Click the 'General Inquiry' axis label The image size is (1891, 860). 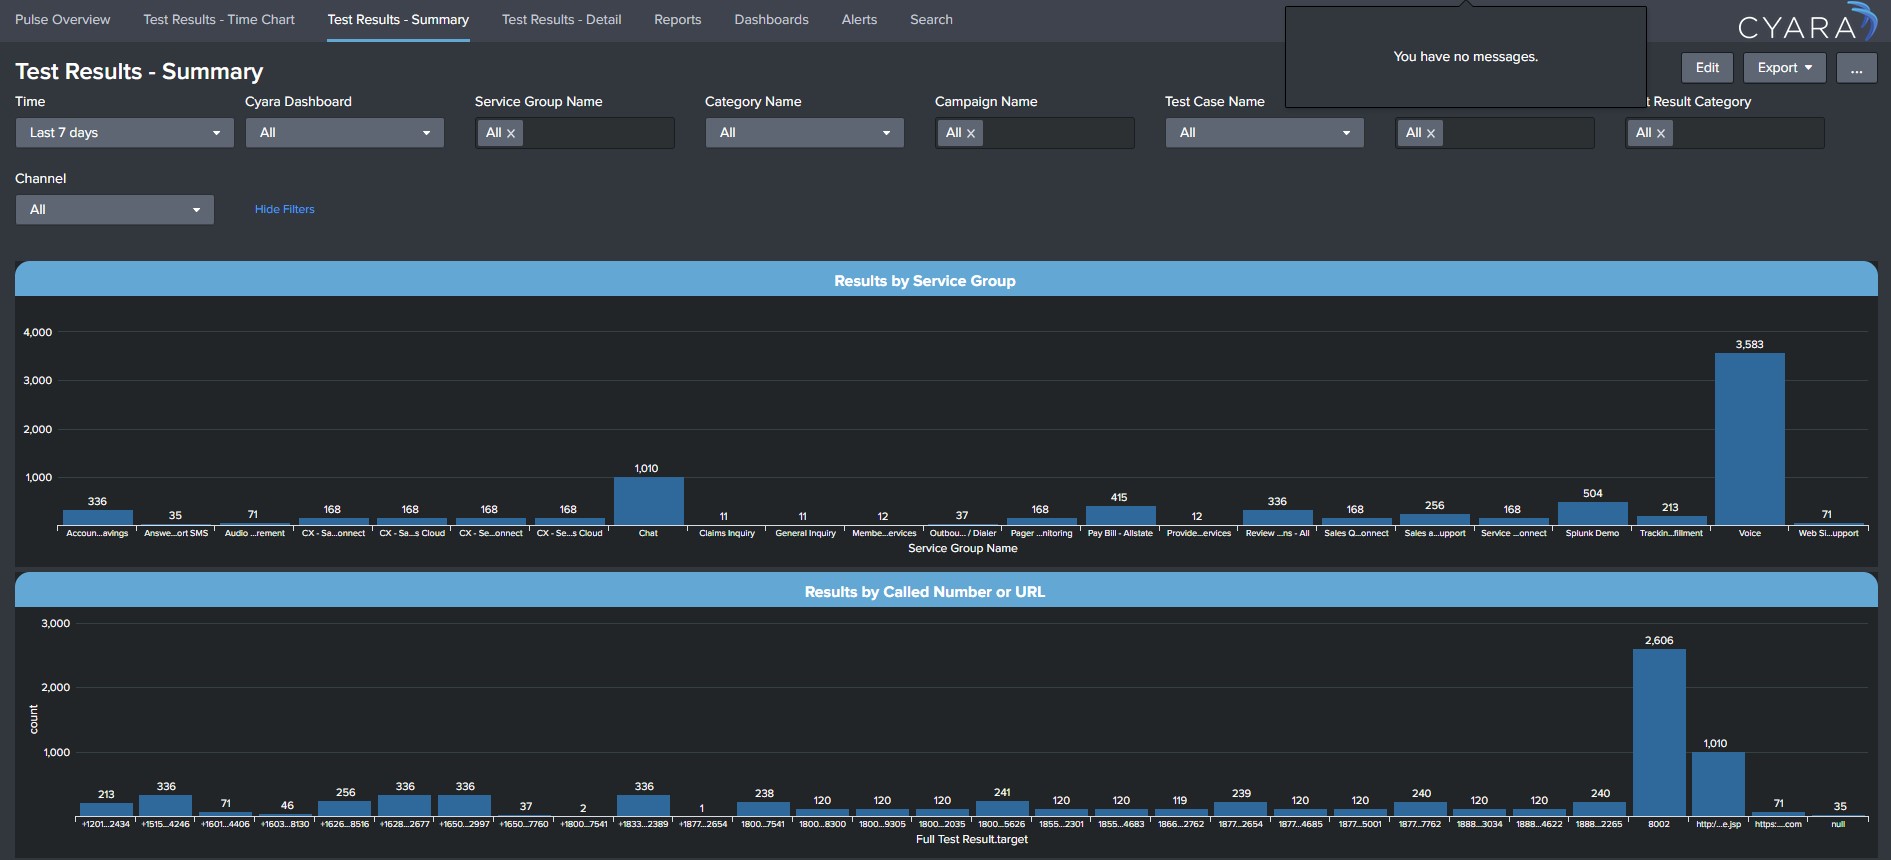pos(805,533)
